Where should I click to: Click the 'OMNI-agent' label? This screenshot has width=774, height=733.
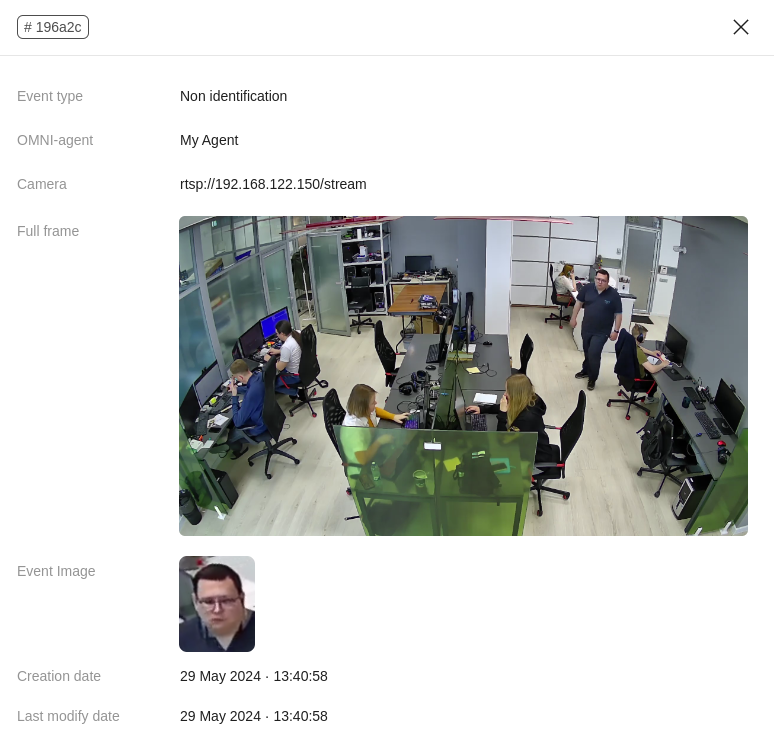[x=55, y=140]
